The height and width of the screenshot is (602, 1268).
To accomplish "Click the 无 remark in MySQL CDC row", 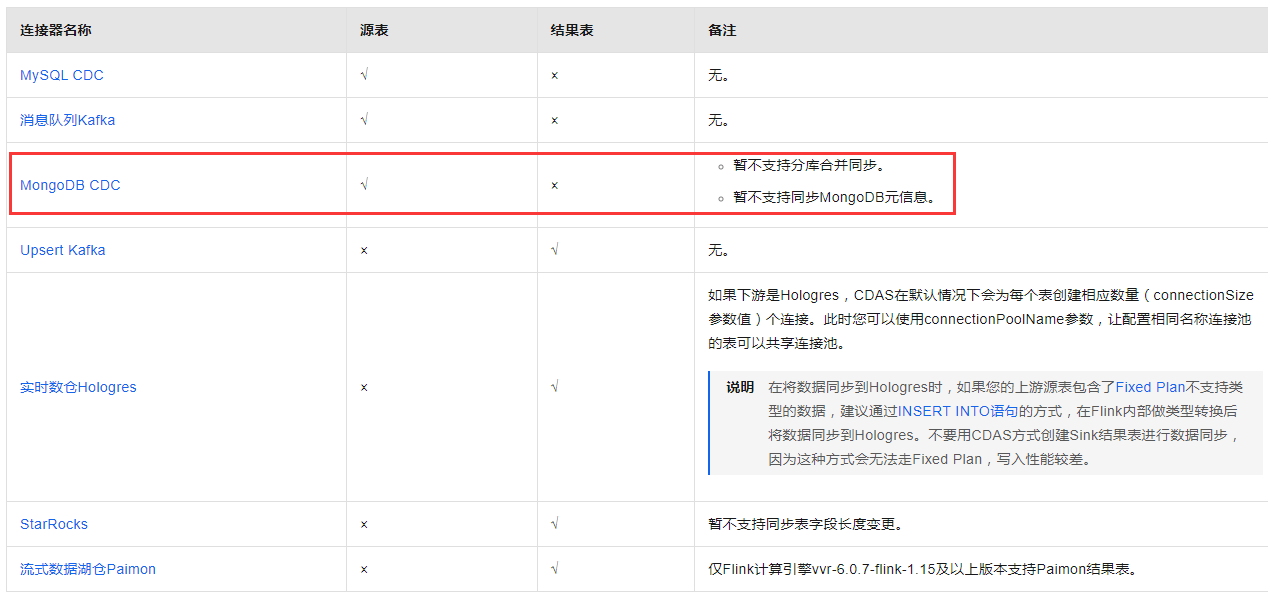I will pyautogui.click(x=718, y=75).
